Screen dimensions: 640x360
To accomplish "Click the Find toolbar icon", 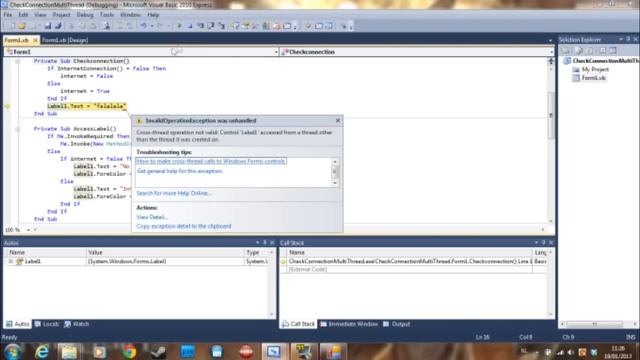I will click(107, 26).
